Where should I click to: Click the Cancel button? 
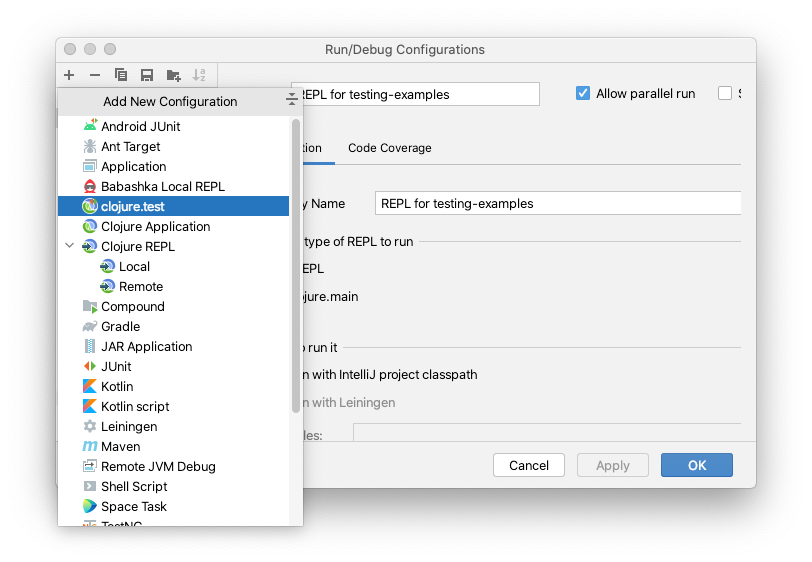click(x=529, y=465)
